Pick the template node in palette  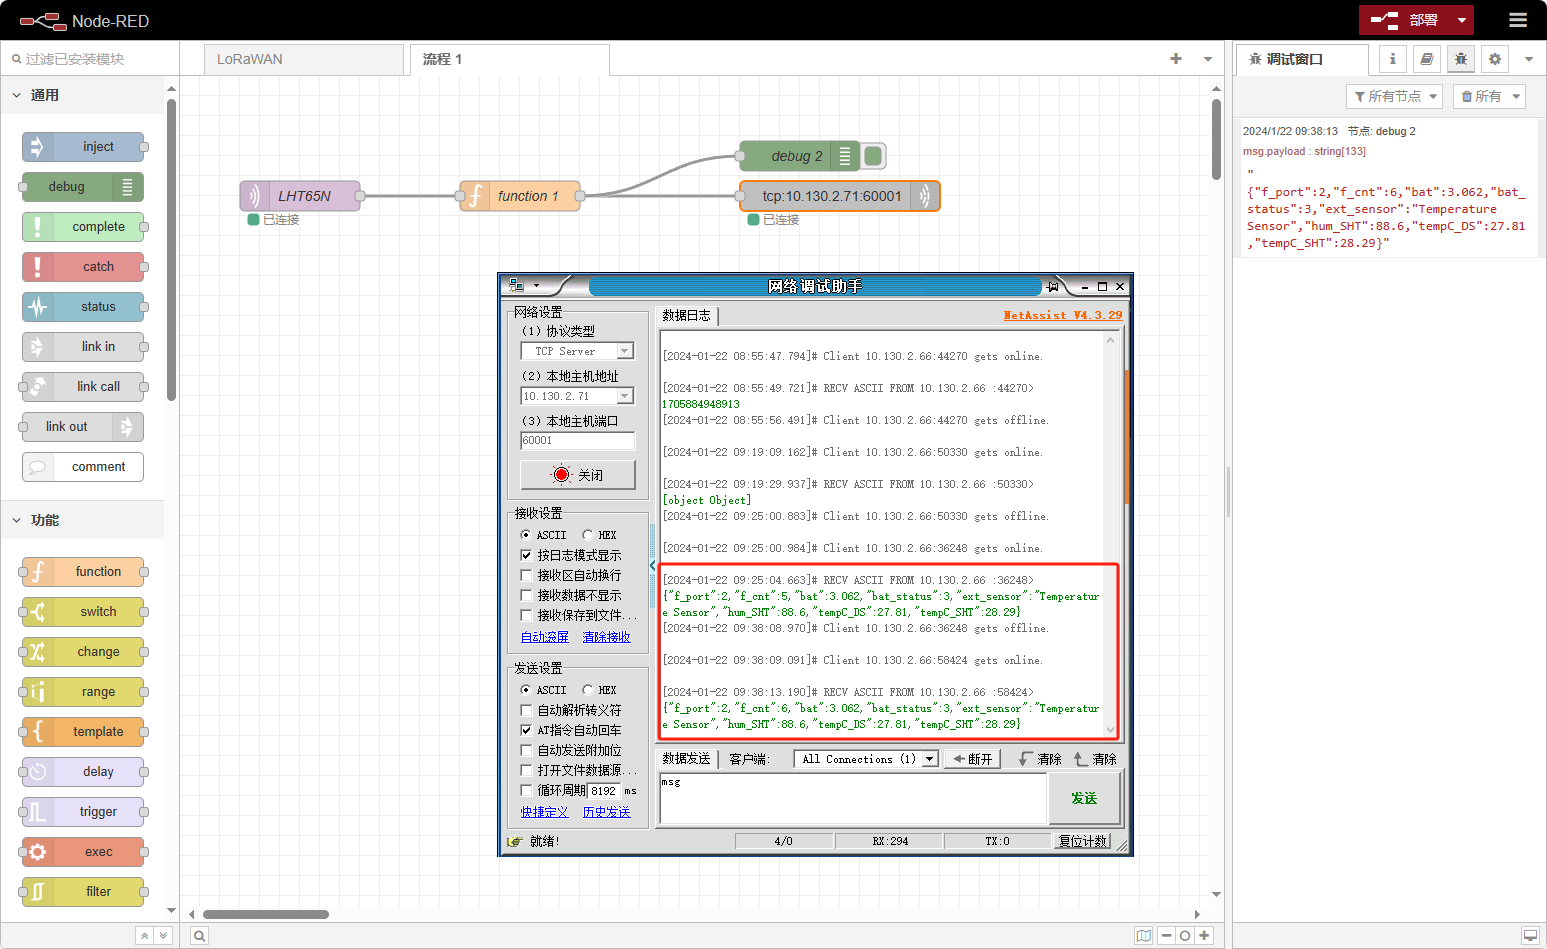(83, 732)
